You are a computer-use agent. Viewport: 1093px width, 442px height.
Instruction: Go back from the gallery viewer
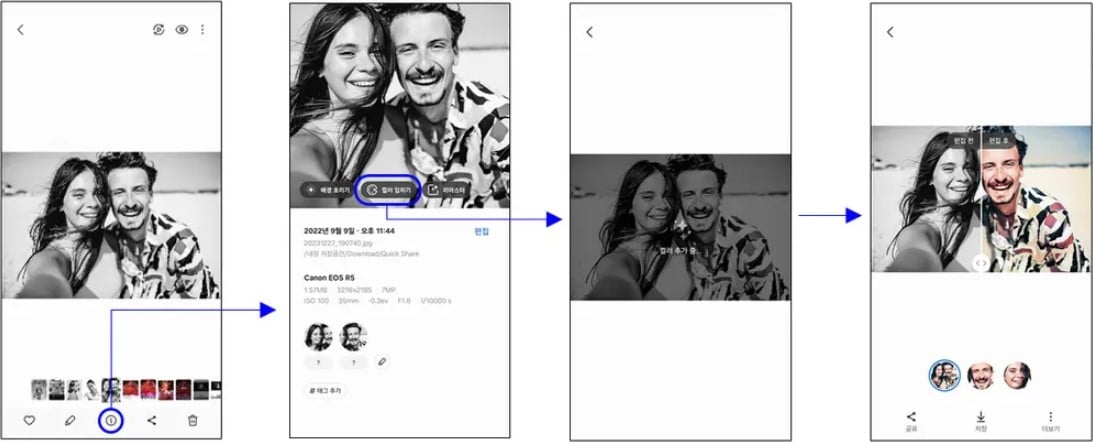click(20, 30)
